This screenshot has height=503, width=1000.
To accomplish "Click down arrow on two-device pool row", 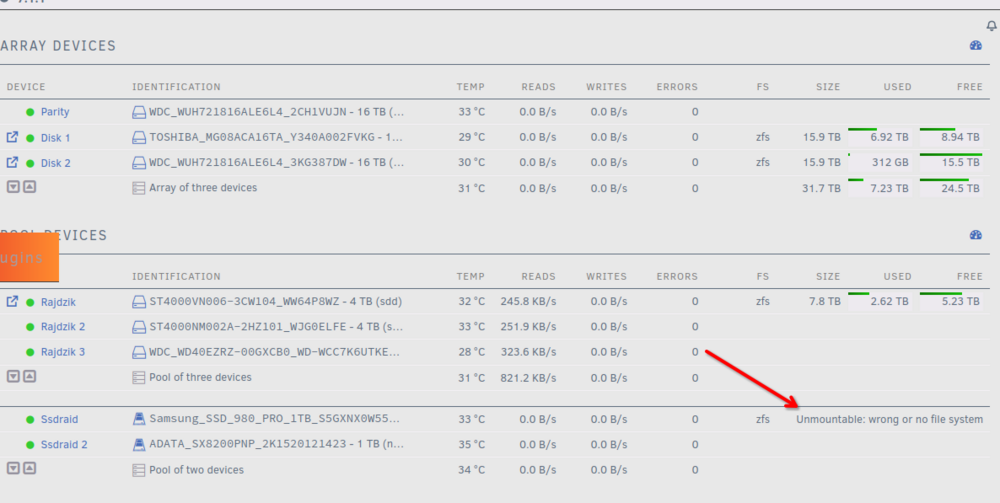I will click(x=13, y=469).
